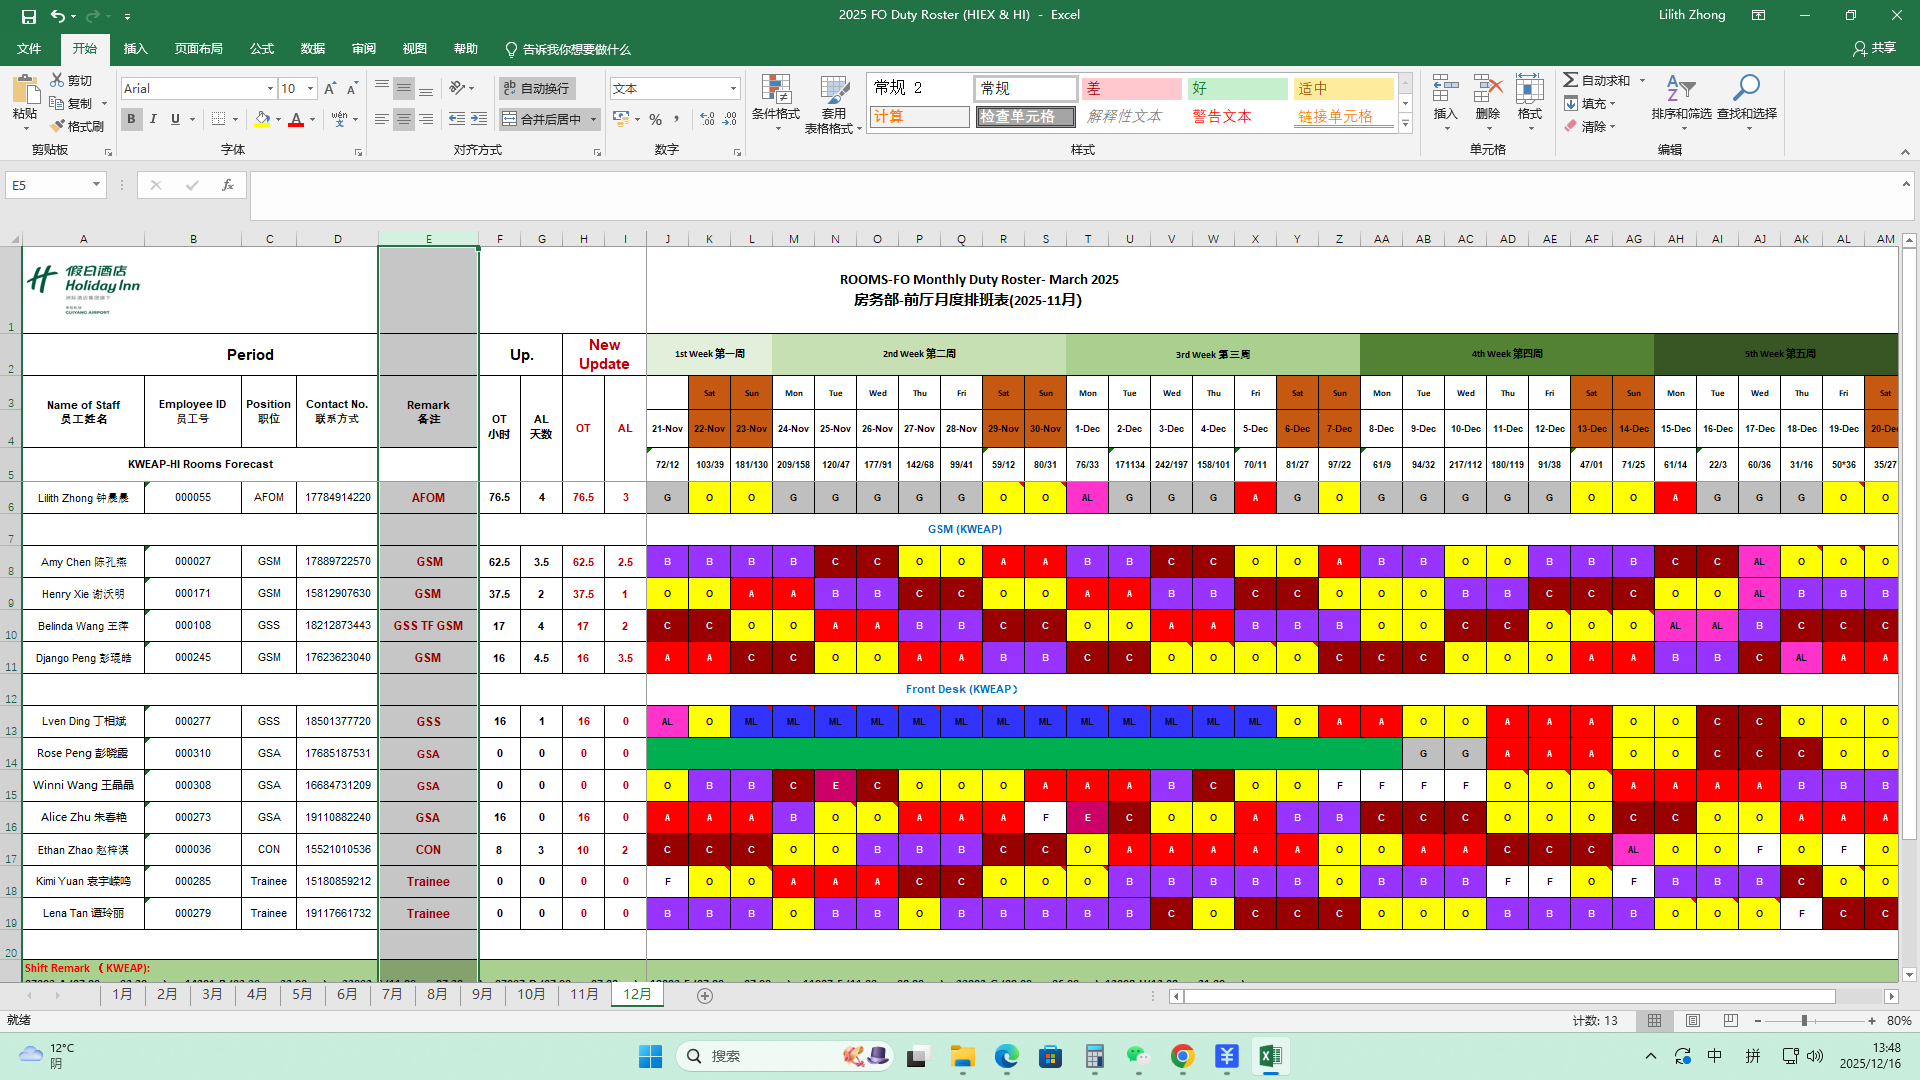Toggle Italic formatting
Screen dimensions: 1920x1080
point(153,119)
